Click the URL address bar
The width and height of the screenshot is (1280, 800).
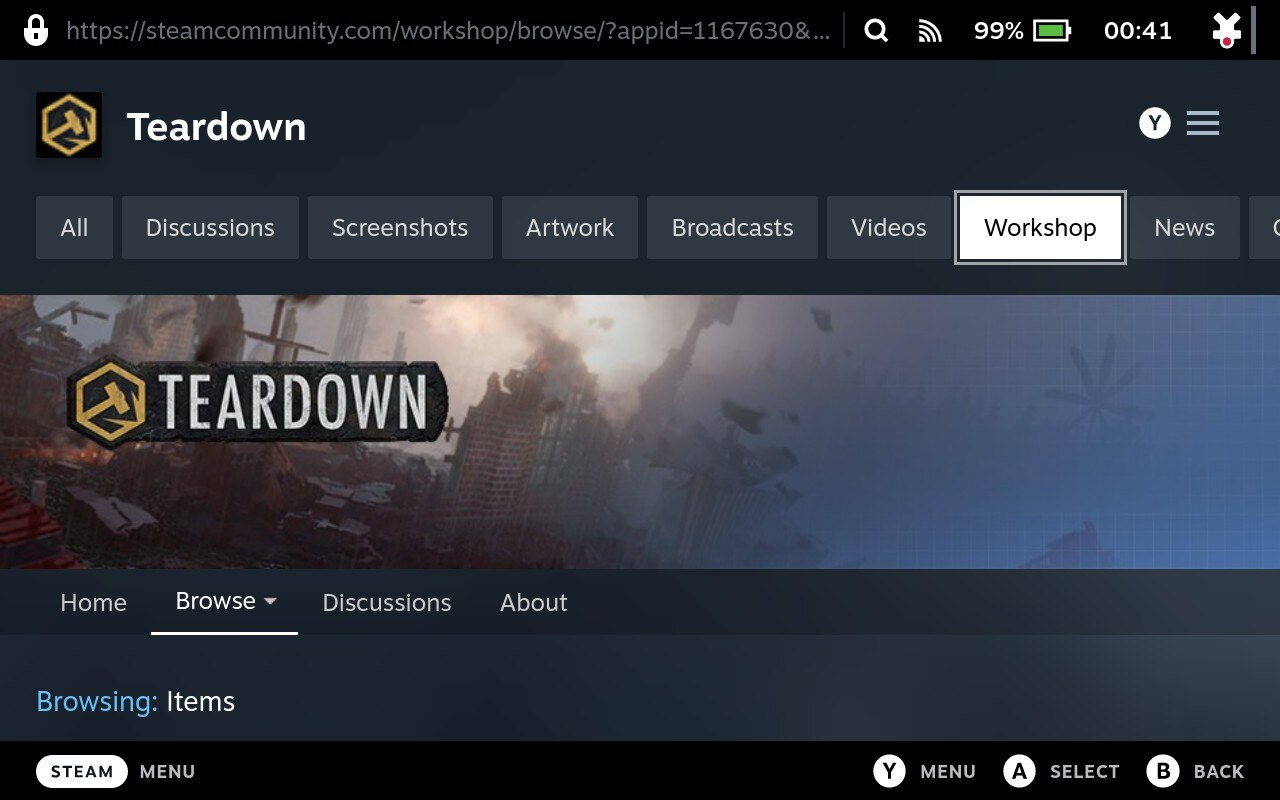tap(448, 31)
